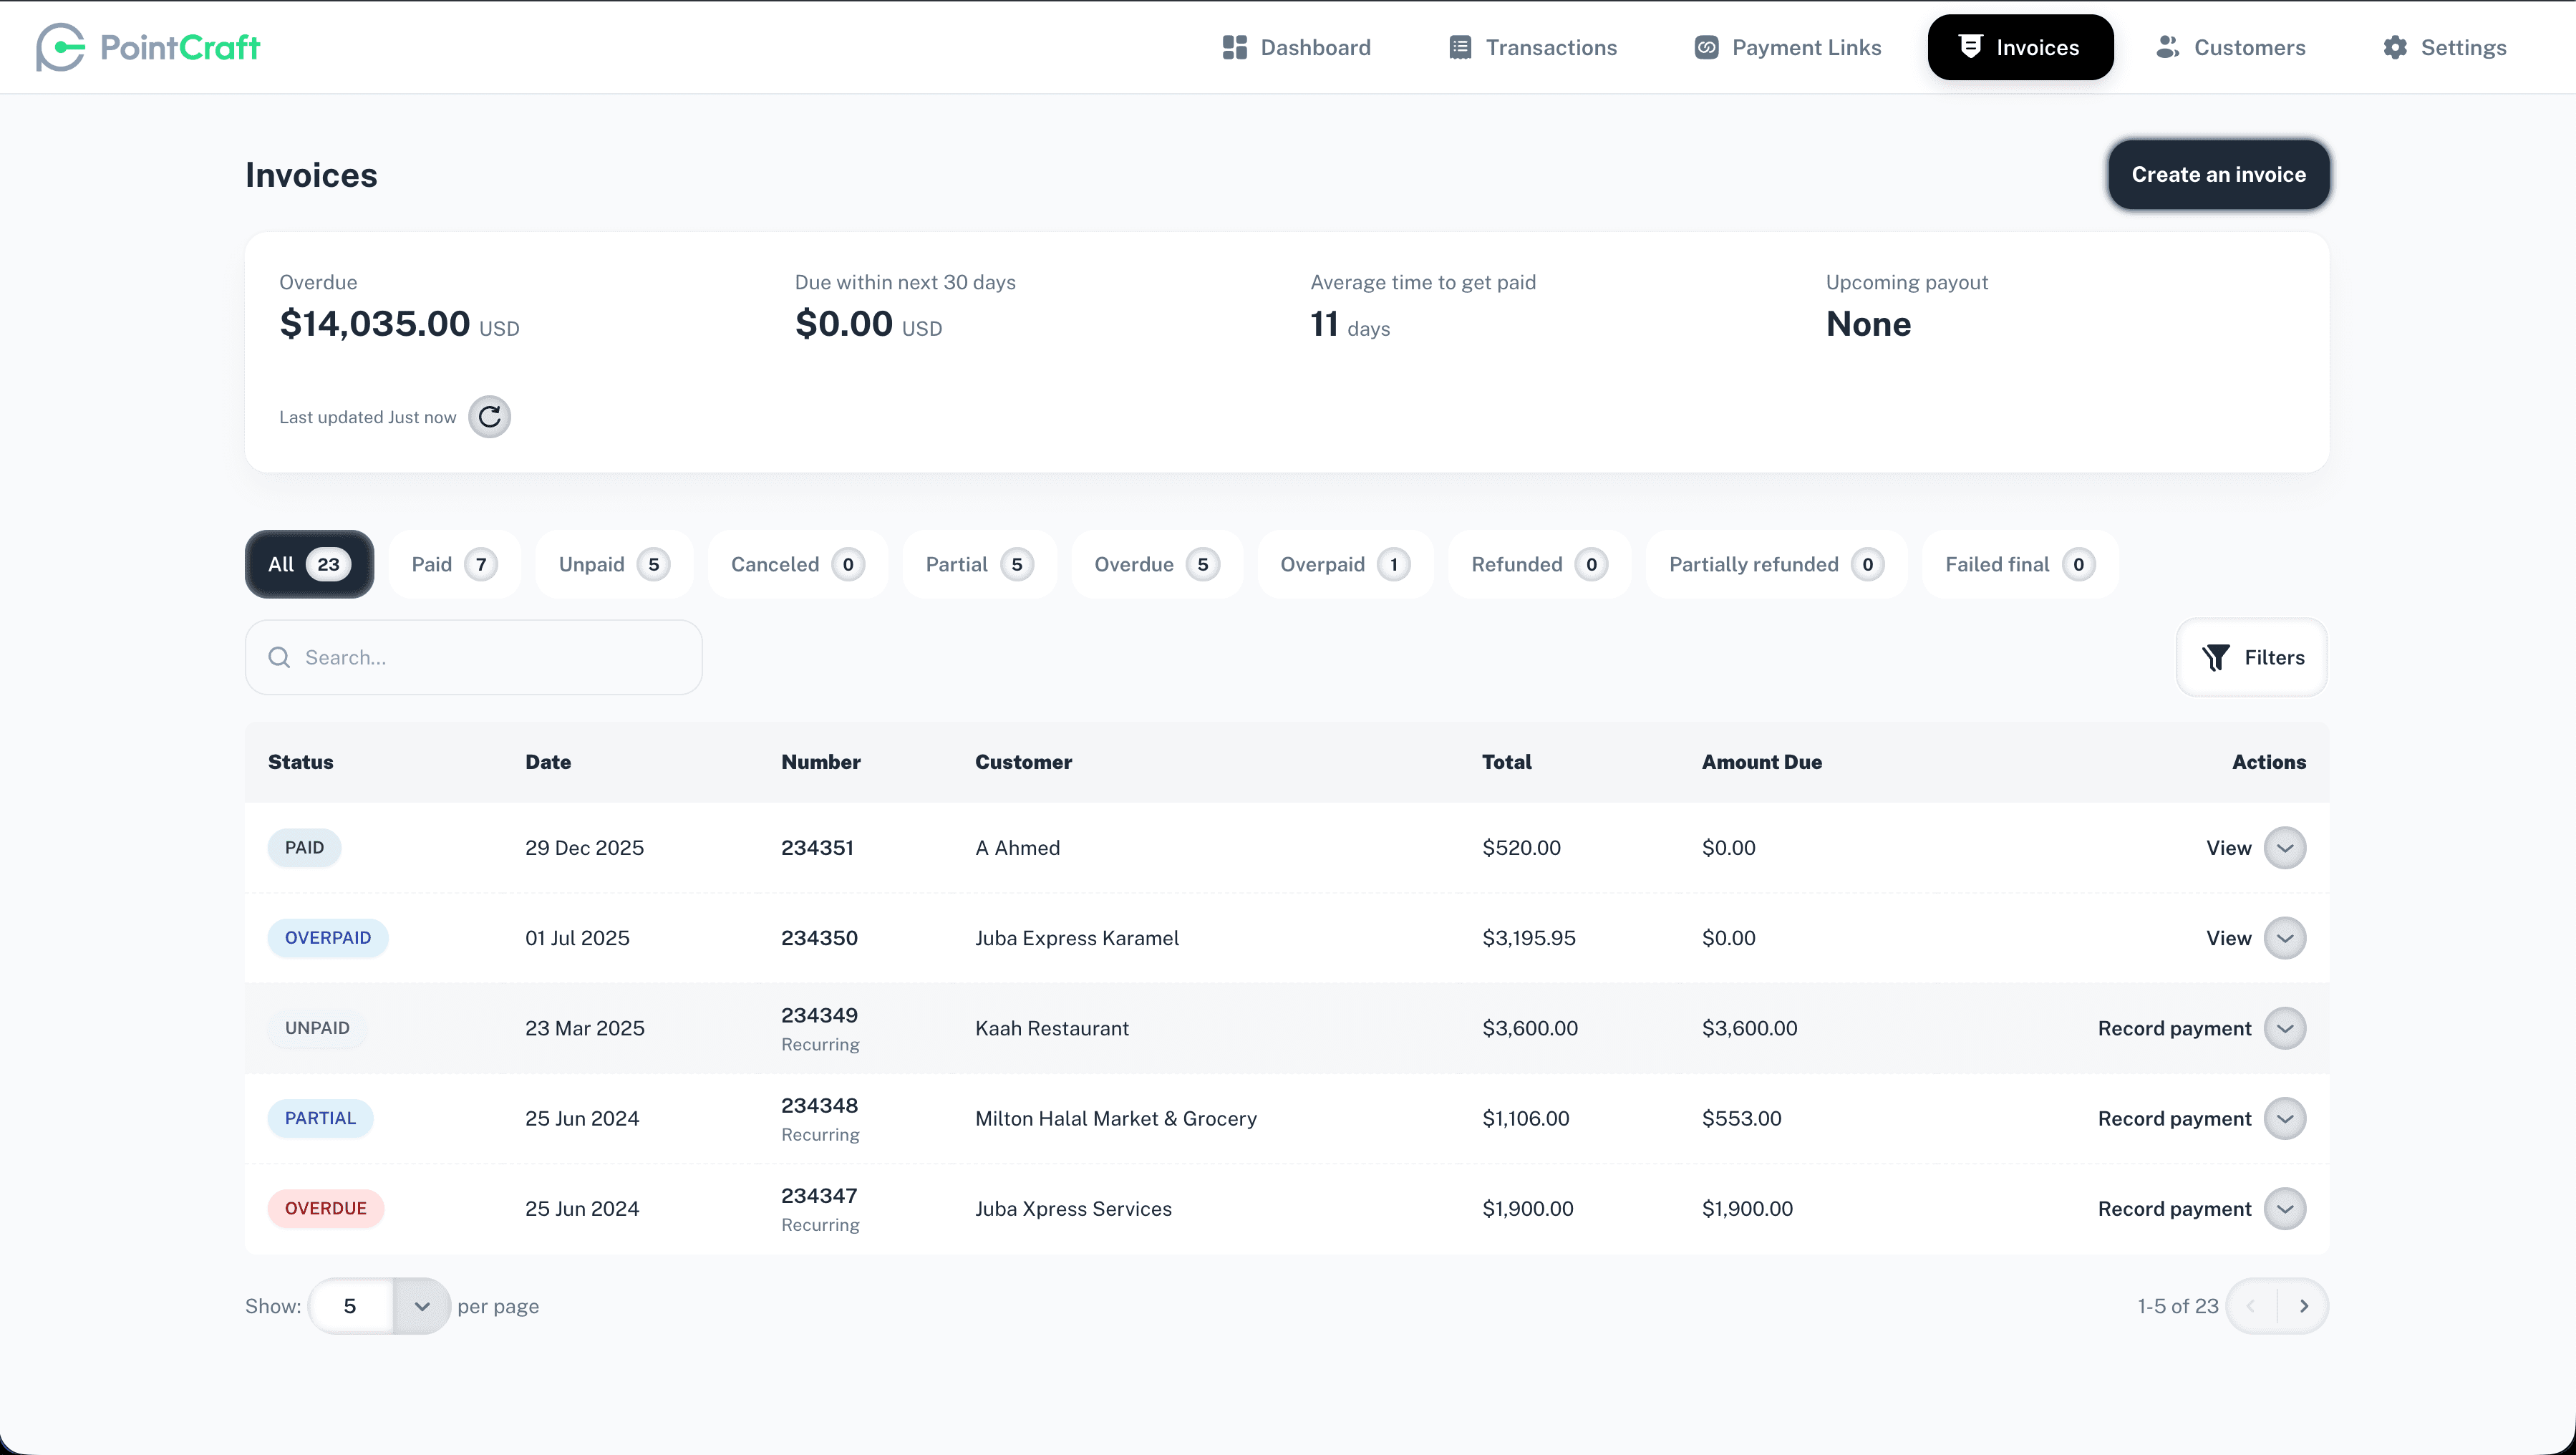Click the previous page arrow
The width and height of the screenshot is (2576, 1455).
pyautogui.click(x=2251, y=1306)
